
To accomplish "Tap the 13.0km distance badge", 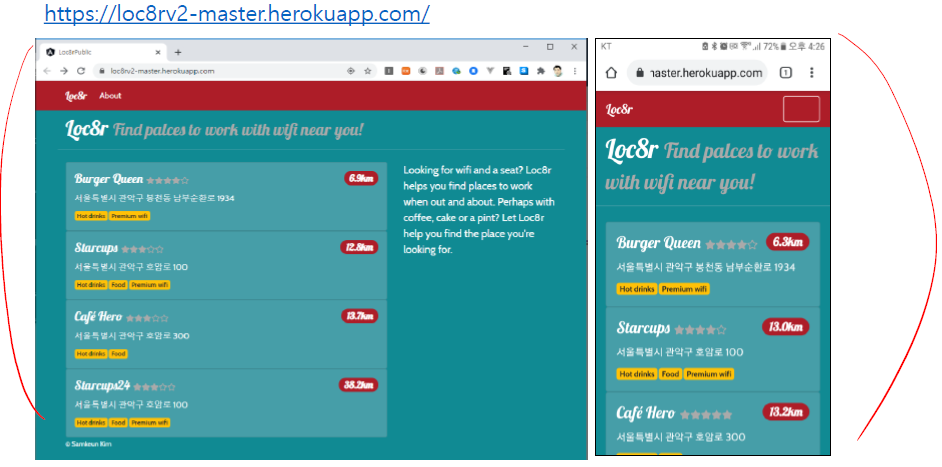I will (786, 326).
